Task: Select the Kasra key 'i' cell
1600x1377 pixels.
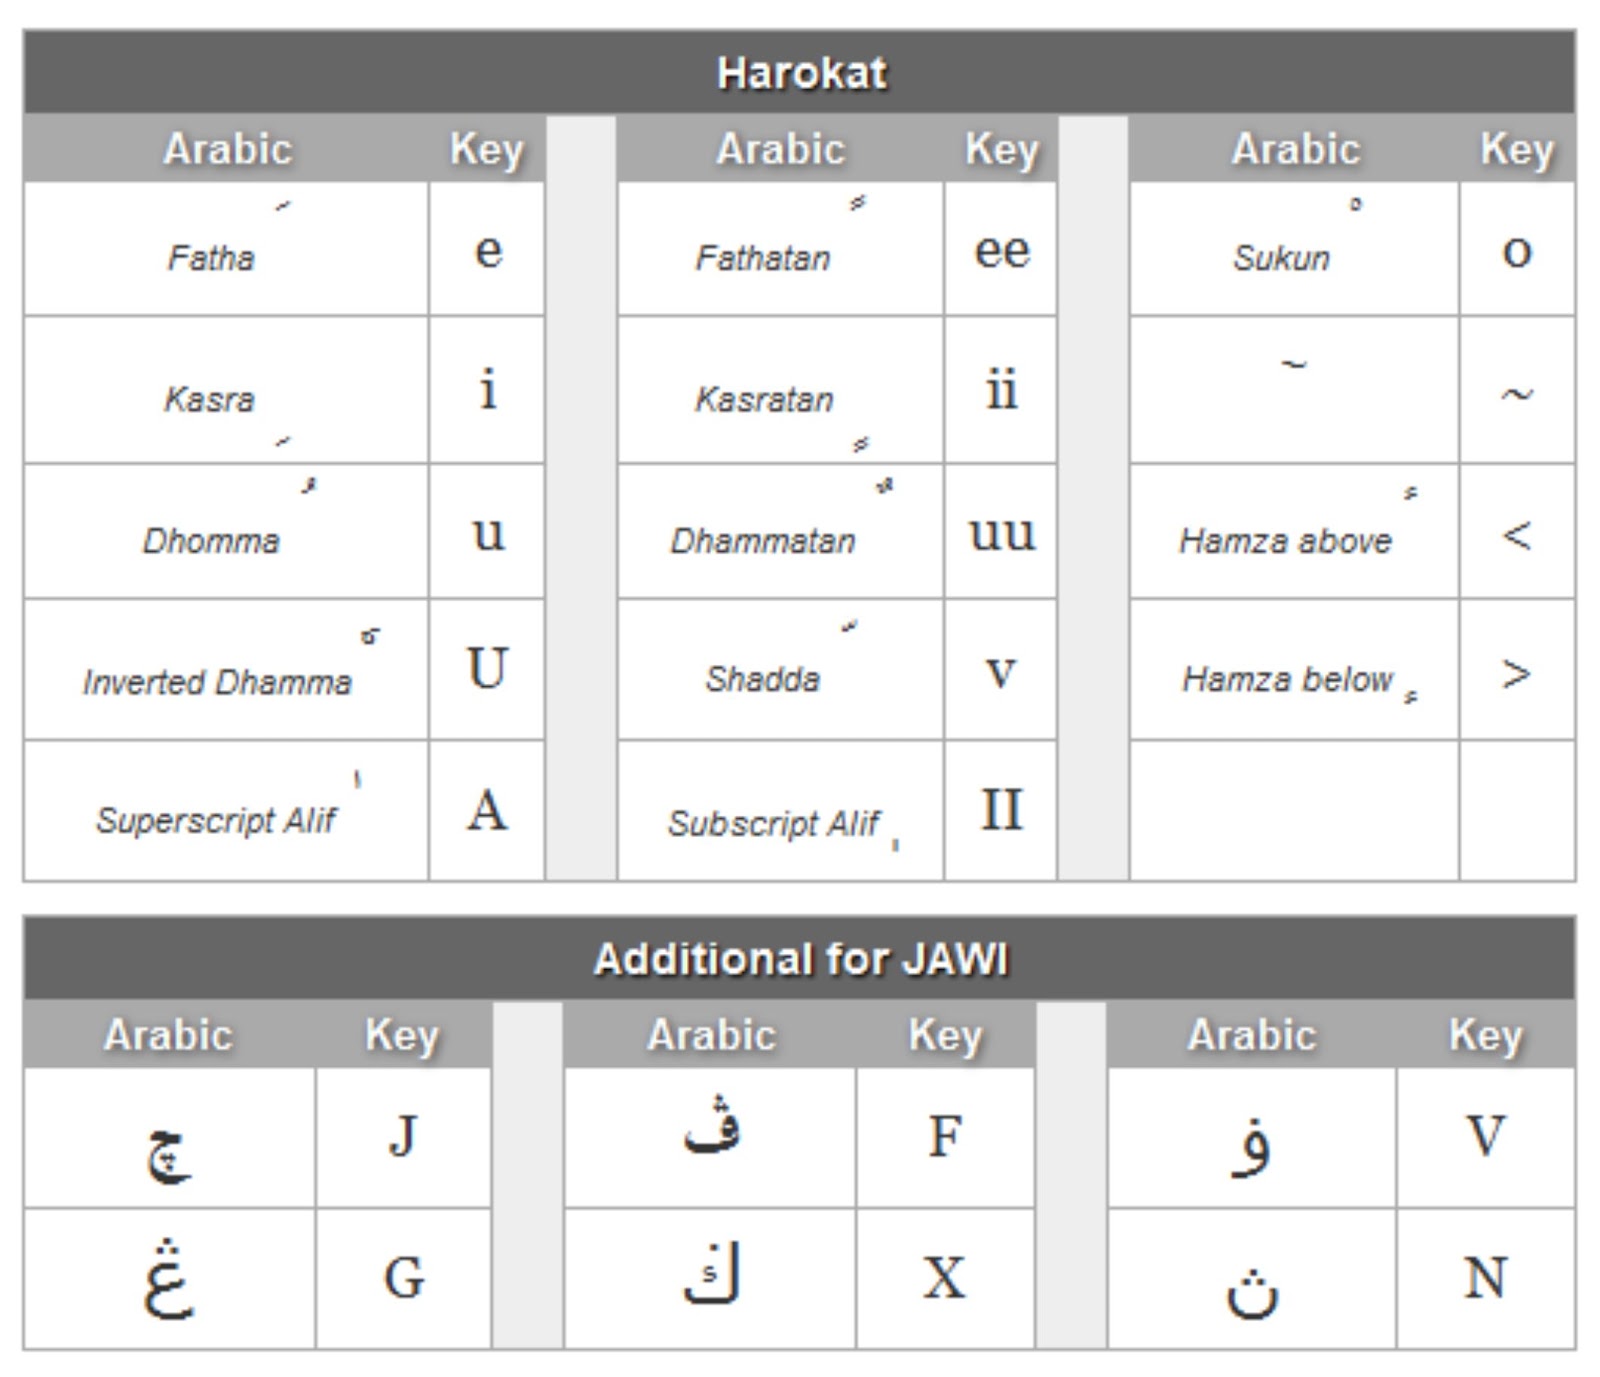Action: [x=487, y=390]
